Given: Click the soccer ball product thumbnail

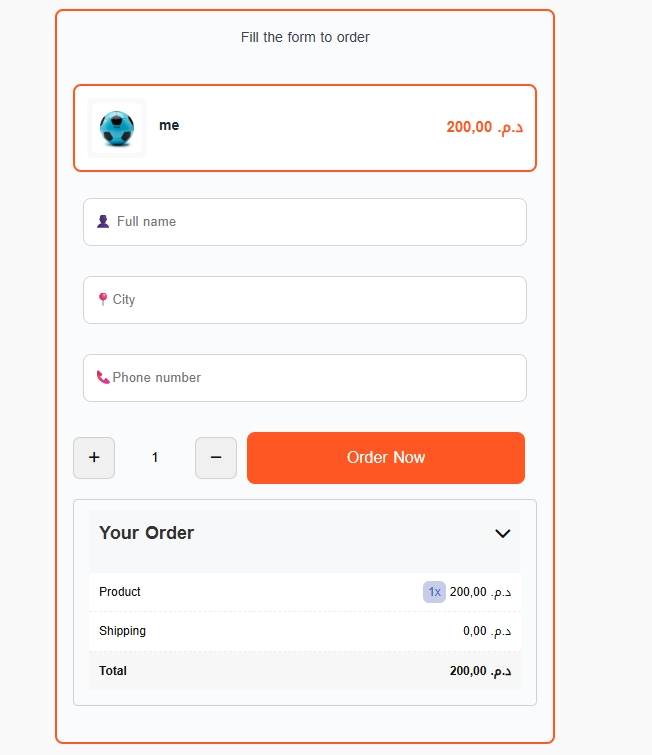Looking at the screenshot, I should 117,128.
